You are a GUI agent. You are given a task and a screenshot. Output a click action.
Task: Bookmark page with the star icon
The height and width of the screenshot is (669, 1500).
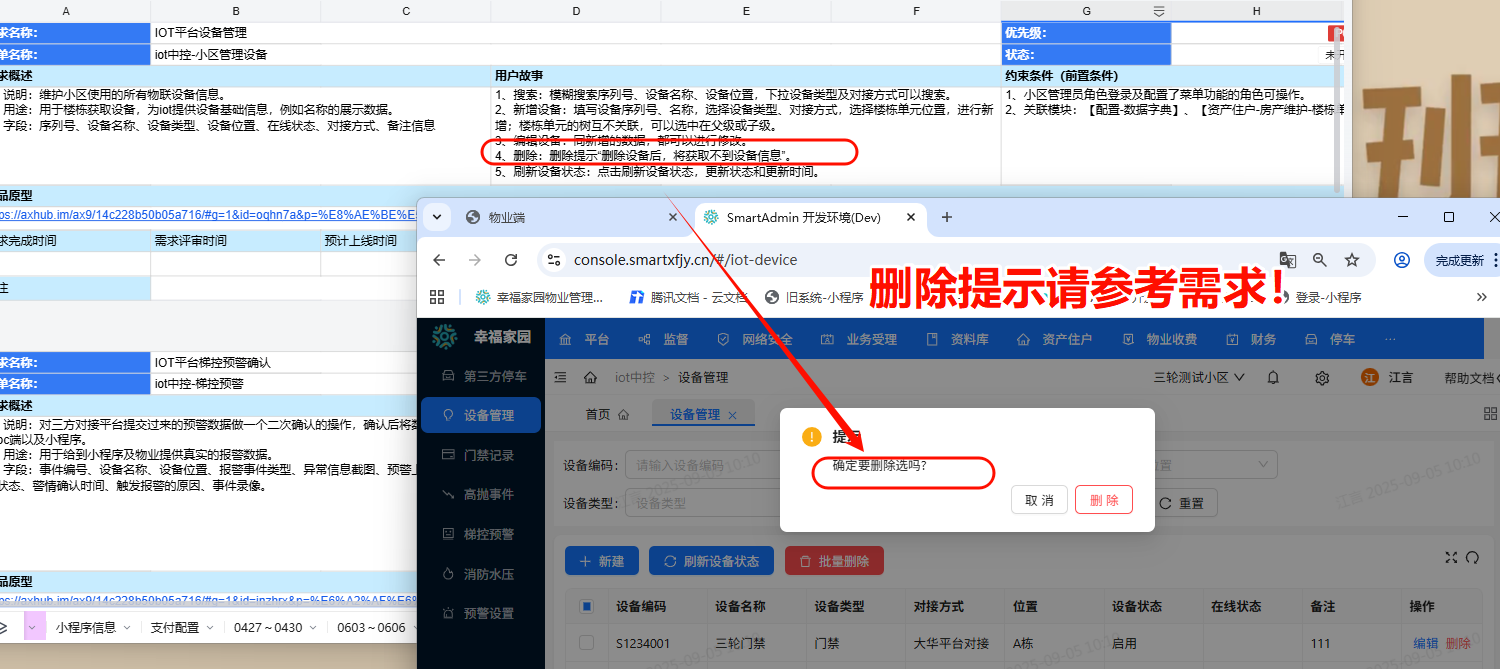click(x=1352, y=260)
